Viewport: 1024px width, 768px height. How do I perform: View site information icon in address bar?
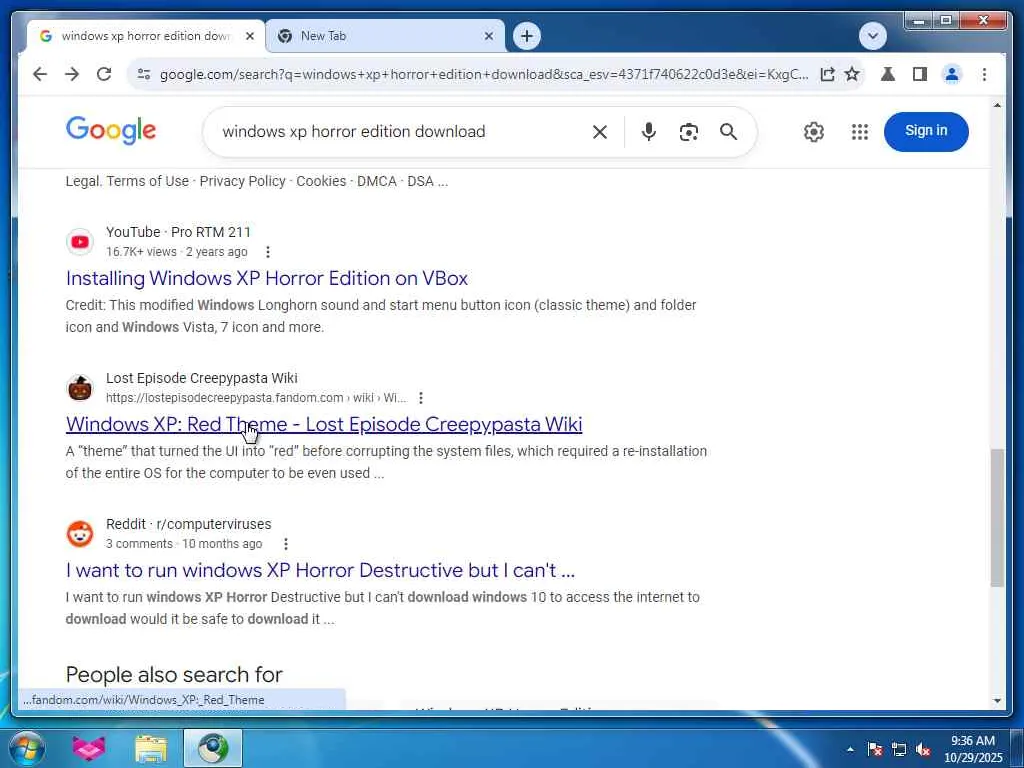point(144,74)
